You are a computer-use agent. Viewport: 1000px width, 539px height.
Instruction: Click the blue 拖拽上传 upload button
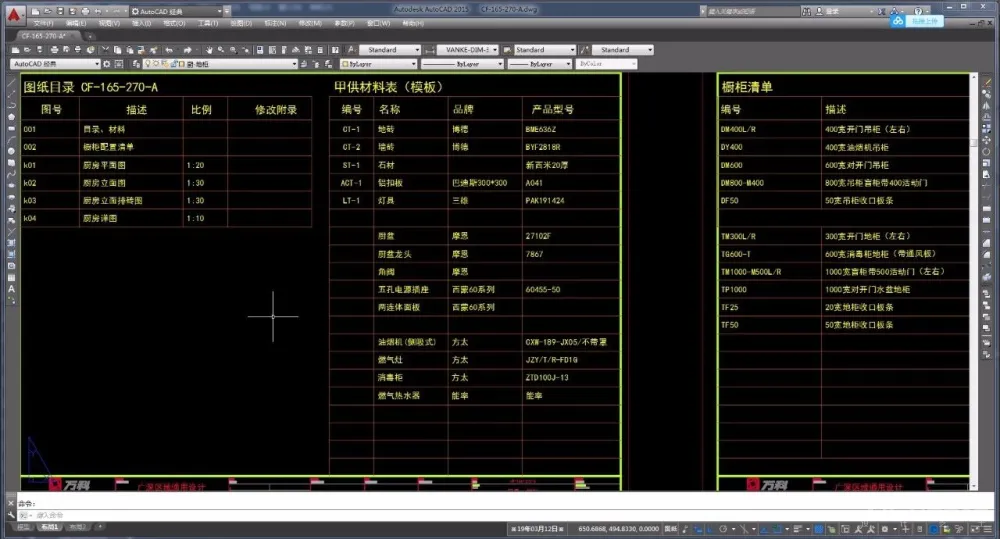tap(917, 21)
